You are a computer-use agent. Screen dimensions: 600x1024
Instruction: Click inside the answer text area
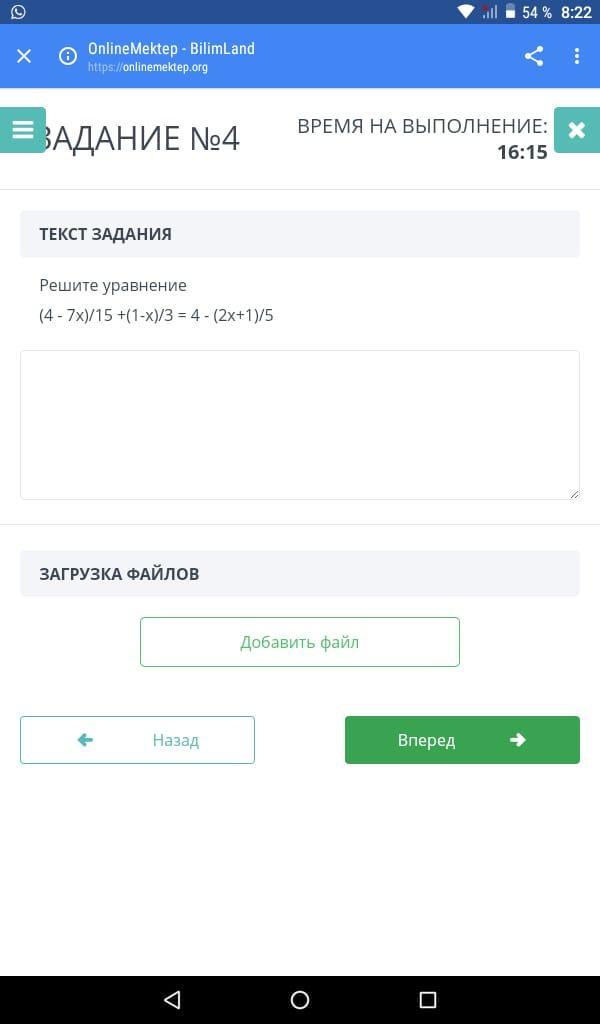[x=300, y=424]
